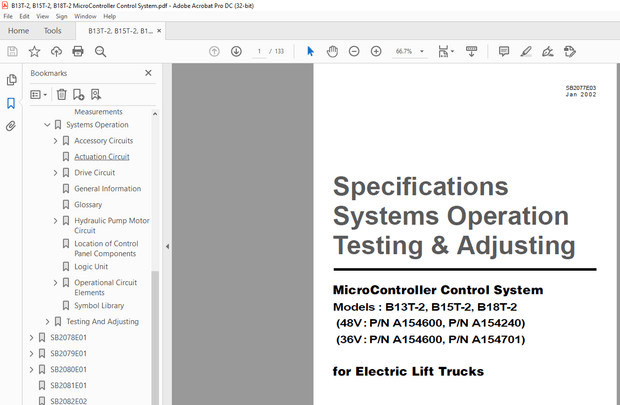Open the Glossary bookmark
This screenshot has height=405, width=620.
(x=88, y=205)
